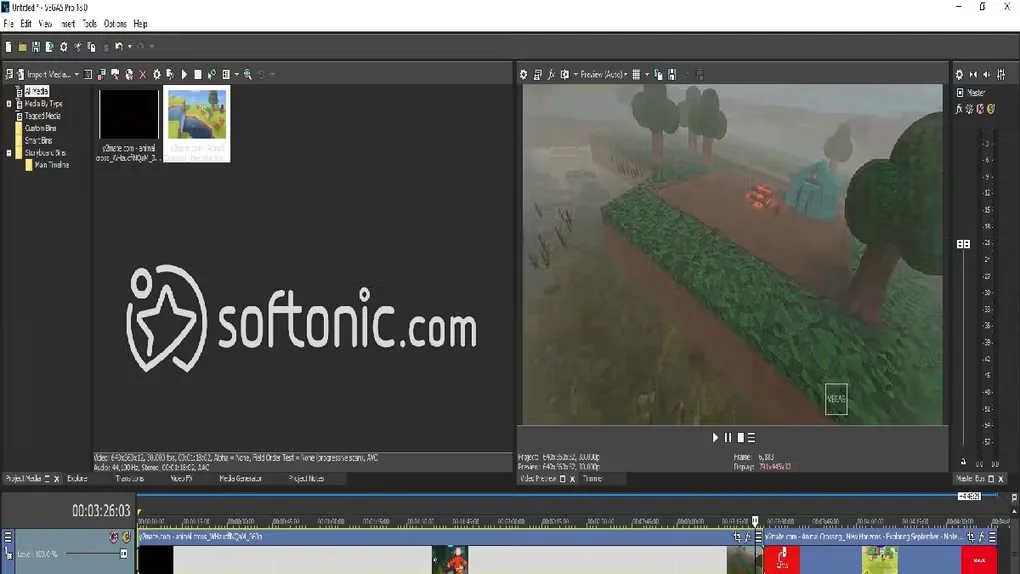1020x574 pixels.
Task: Select the Smart Bins folder
Action: (38, 141)
